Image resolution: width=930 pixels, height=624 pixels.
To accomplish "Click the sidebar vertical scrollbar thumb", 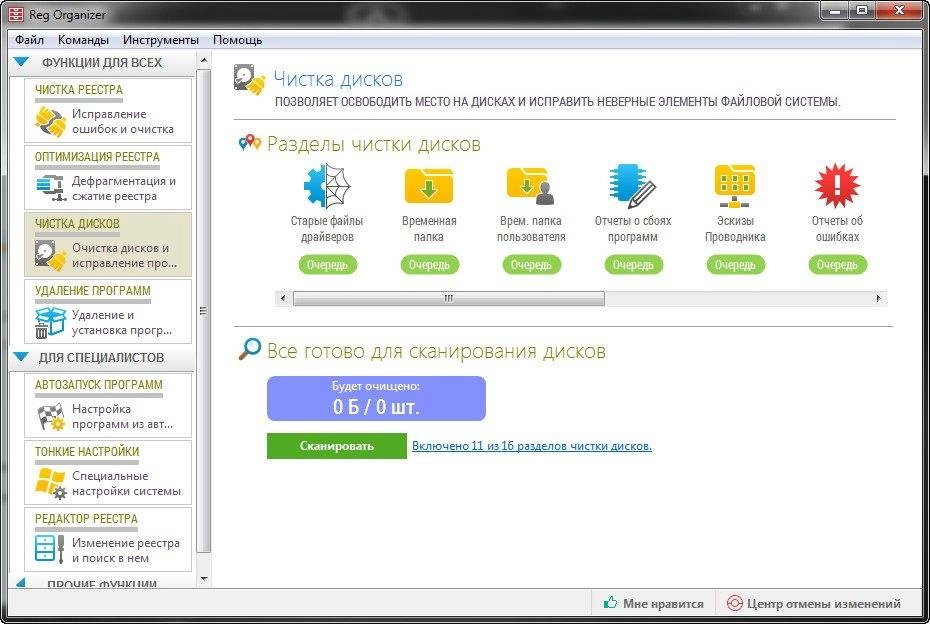I will (x=204, y=311).
